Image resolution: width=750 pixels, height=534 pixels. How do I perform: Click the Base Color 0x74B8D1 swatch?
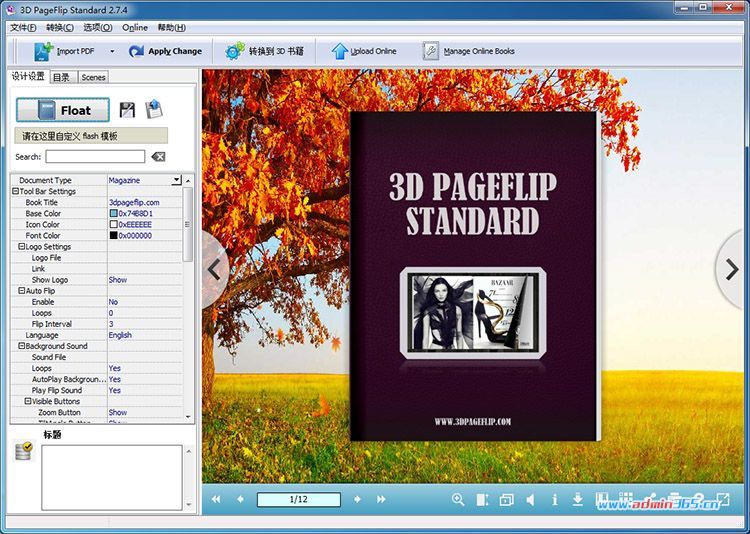click(113, 213)
